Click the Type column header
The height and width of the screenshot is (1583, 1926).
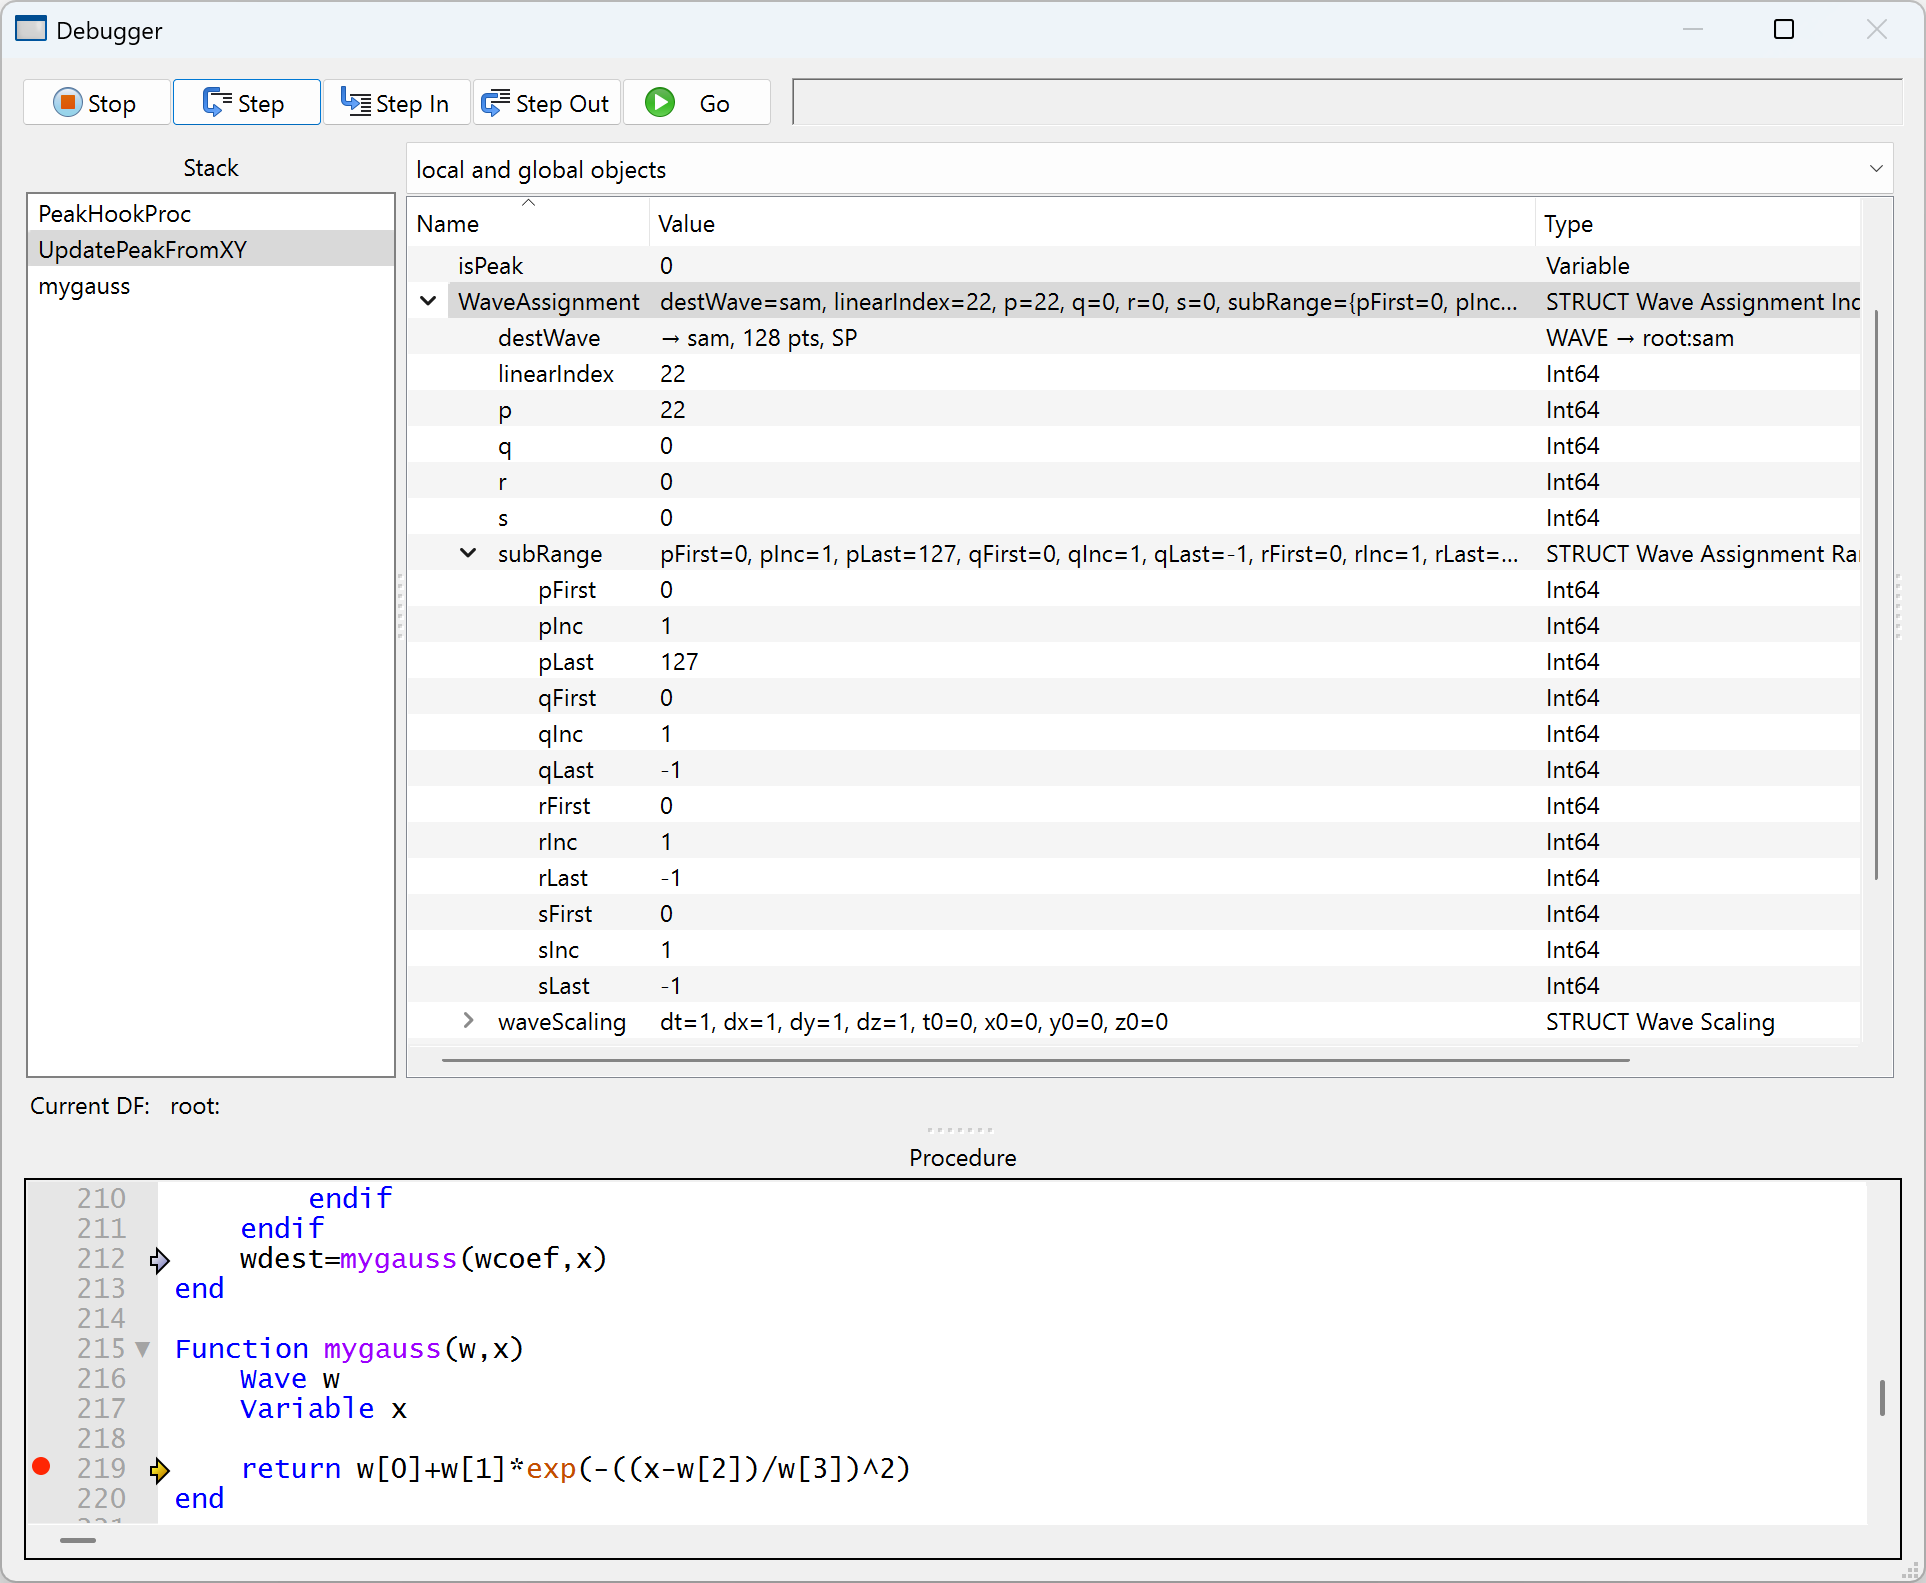tap(1568, 224)
